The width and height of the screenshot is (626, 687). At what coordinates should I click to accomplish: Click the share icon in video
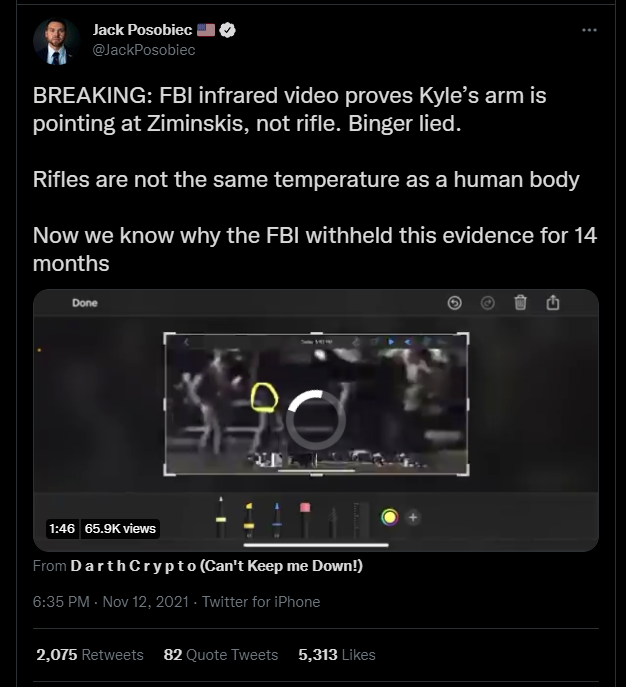click(x=553, y=302)
